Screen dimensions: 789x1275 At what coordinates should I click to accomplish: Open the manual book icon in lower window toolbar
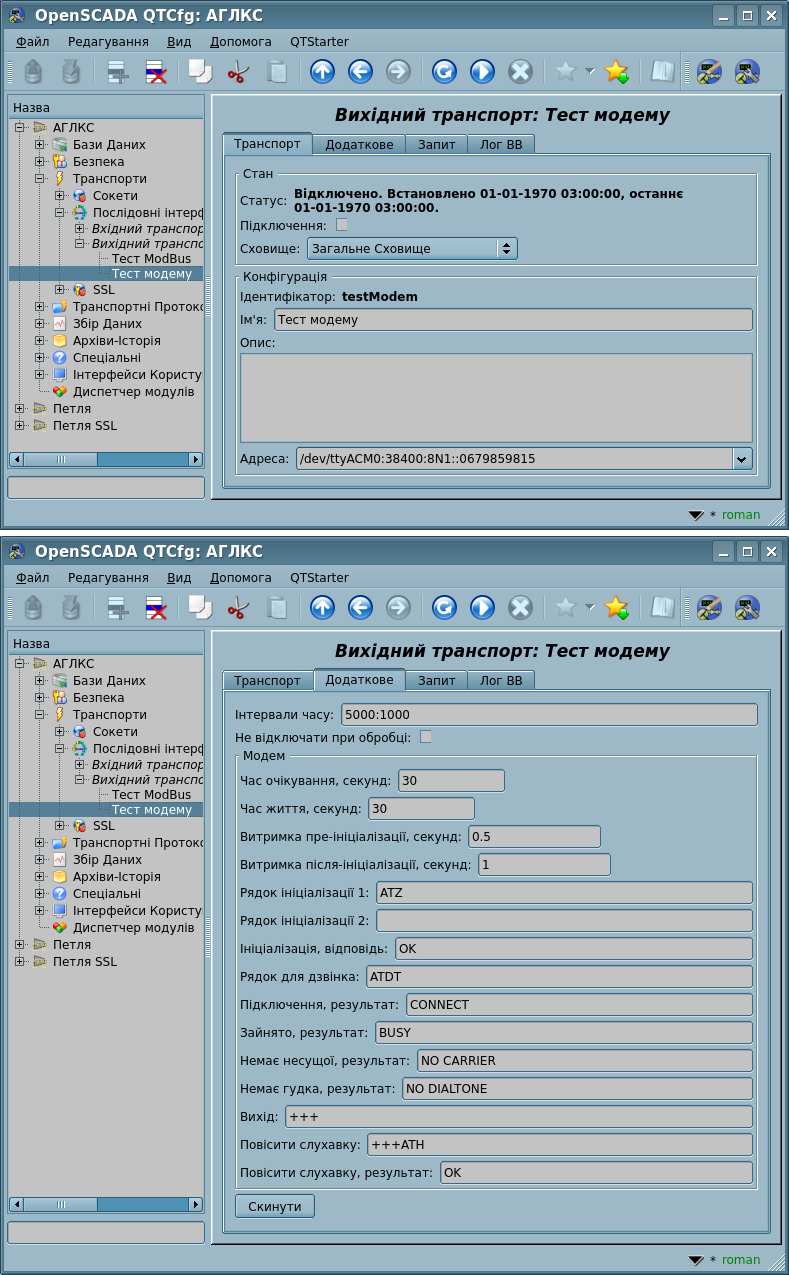point(662,607)
